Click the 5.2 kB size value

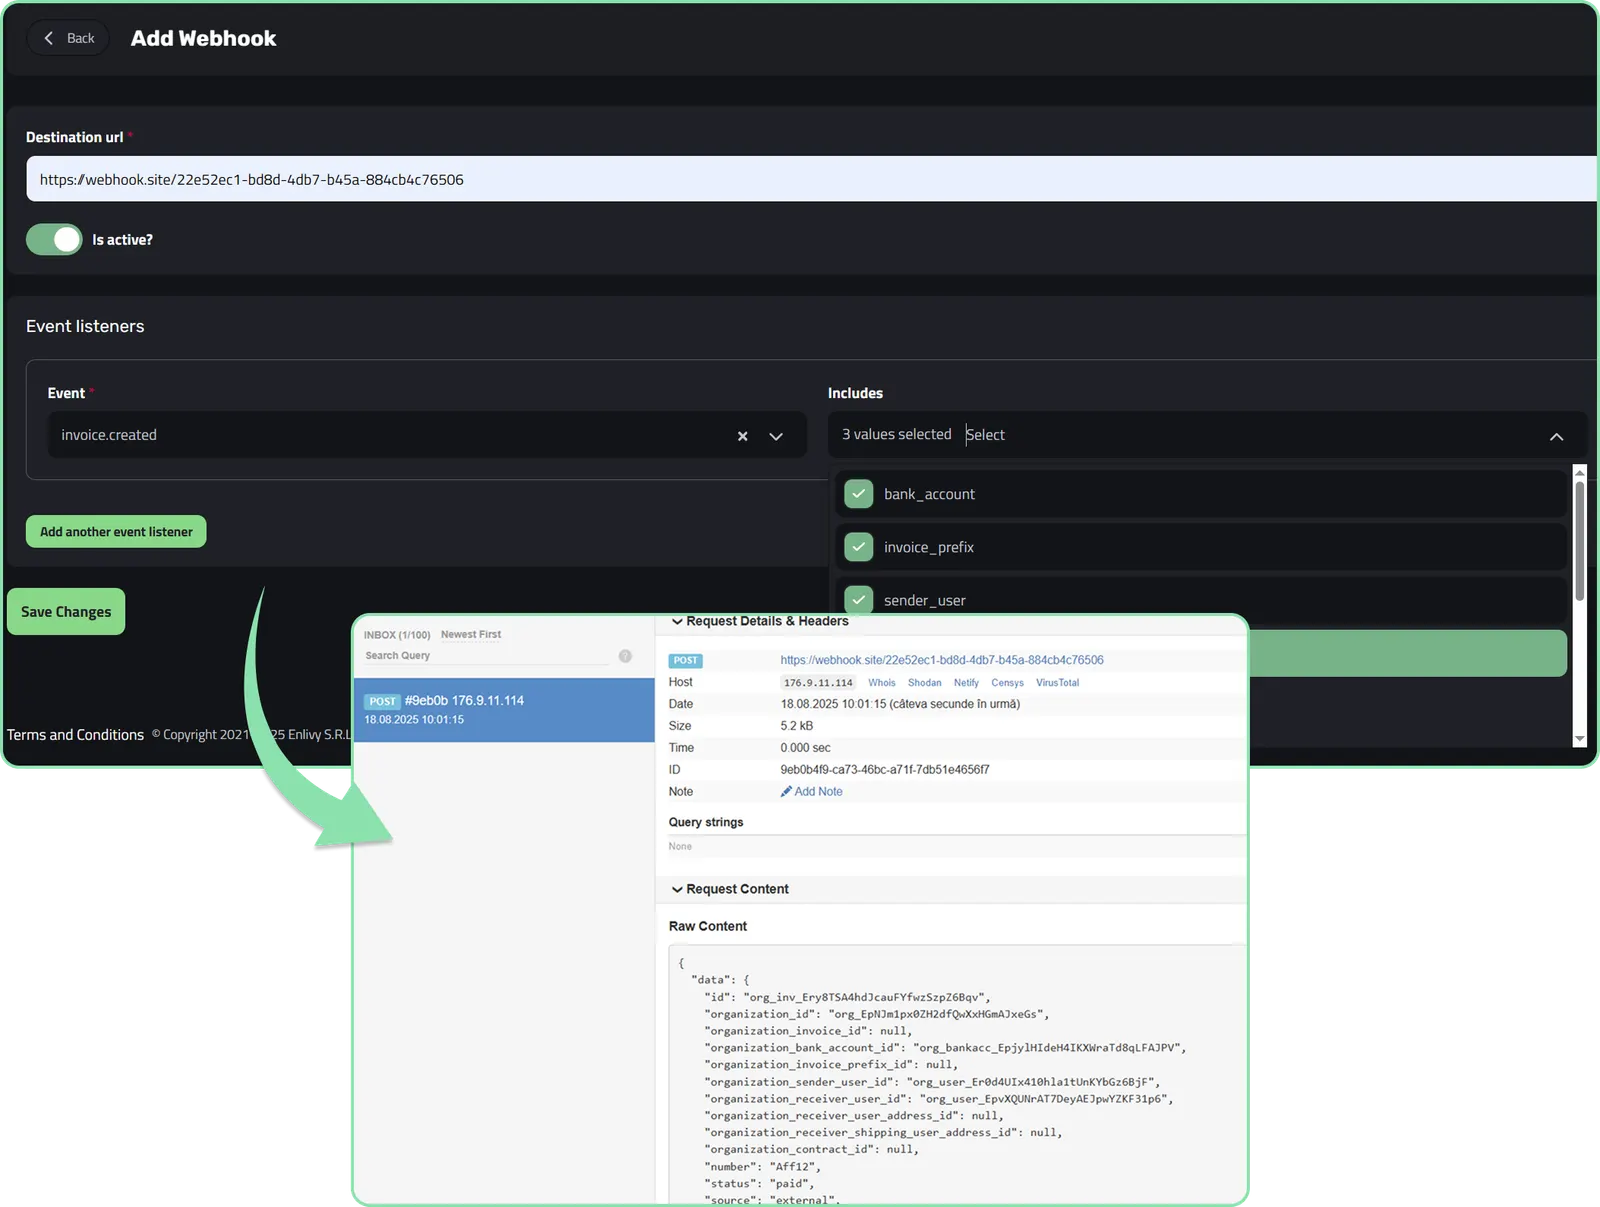point(797,726)
